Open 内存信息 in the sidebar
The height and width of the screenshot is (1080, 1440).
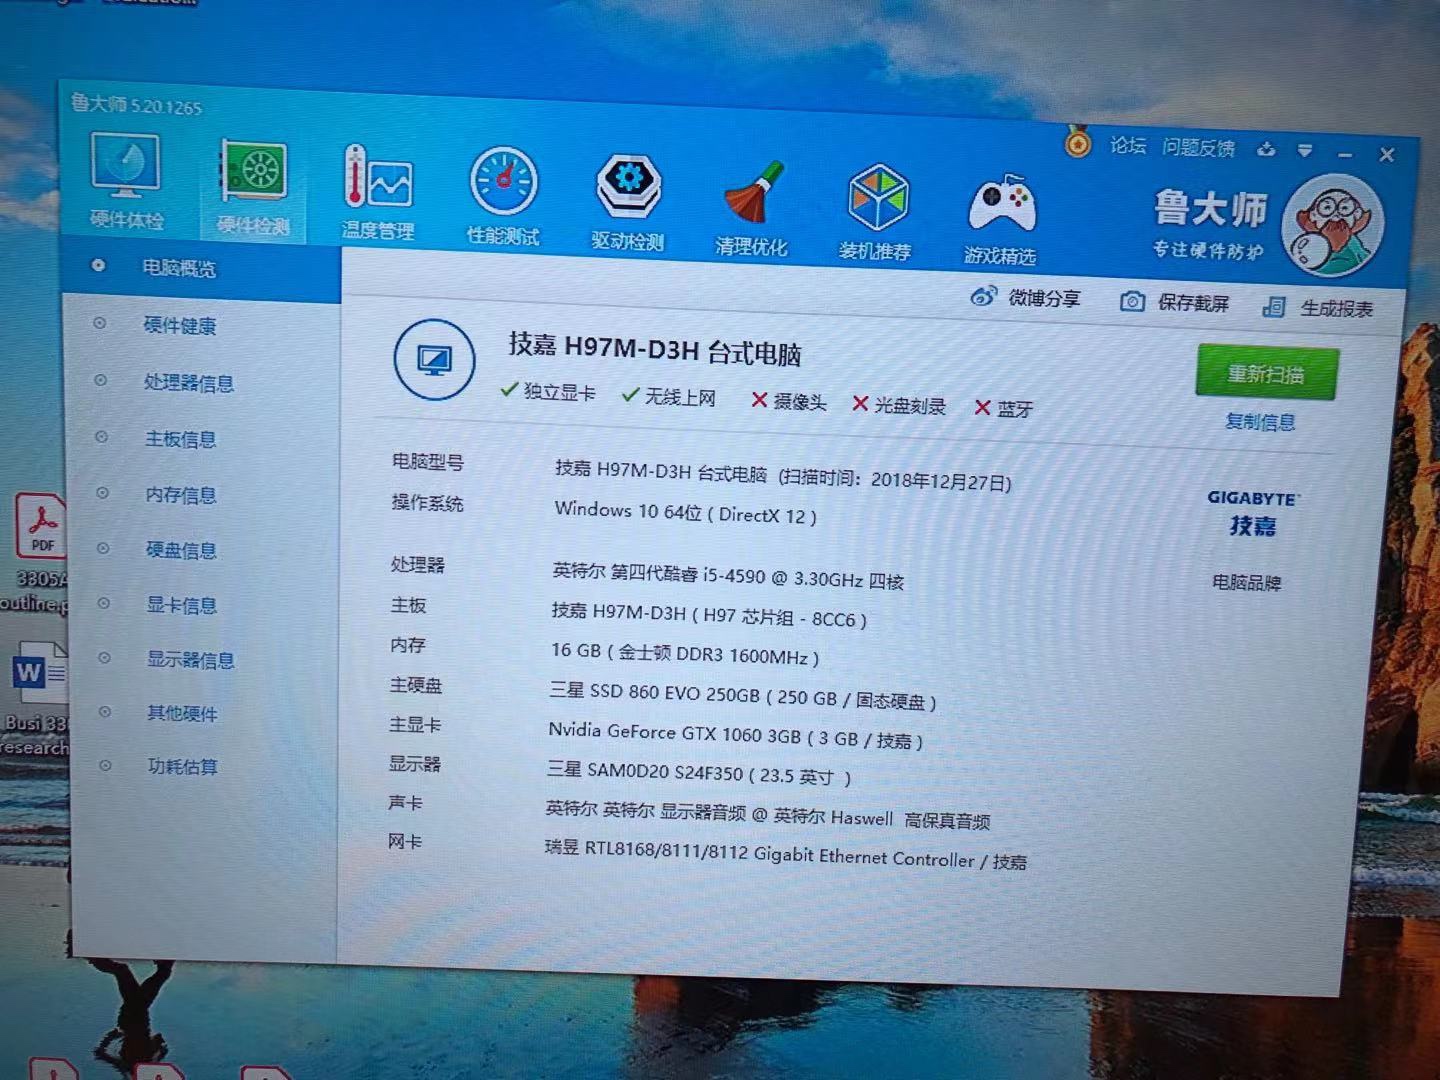(x=180, y=495)
